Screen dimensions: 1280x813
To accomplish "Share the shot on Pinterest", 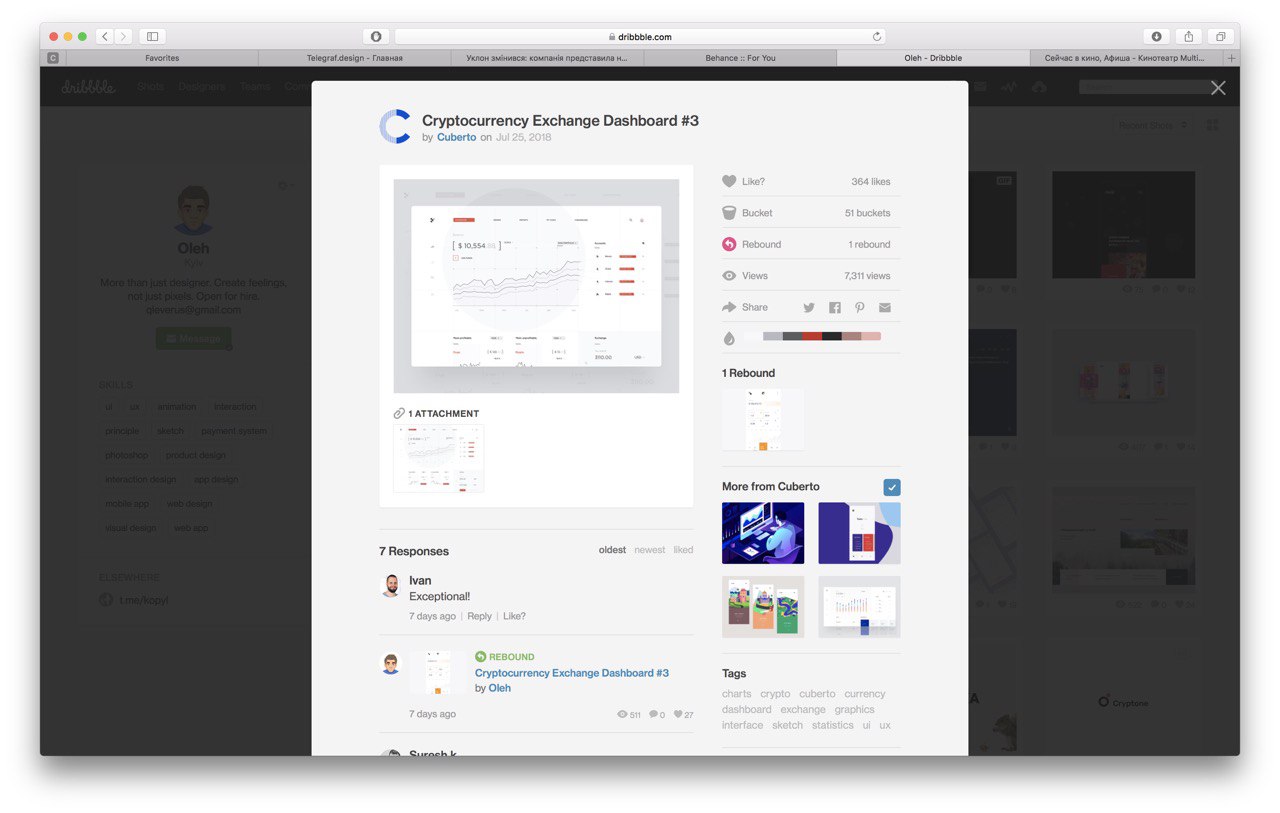I will point(859,307).
